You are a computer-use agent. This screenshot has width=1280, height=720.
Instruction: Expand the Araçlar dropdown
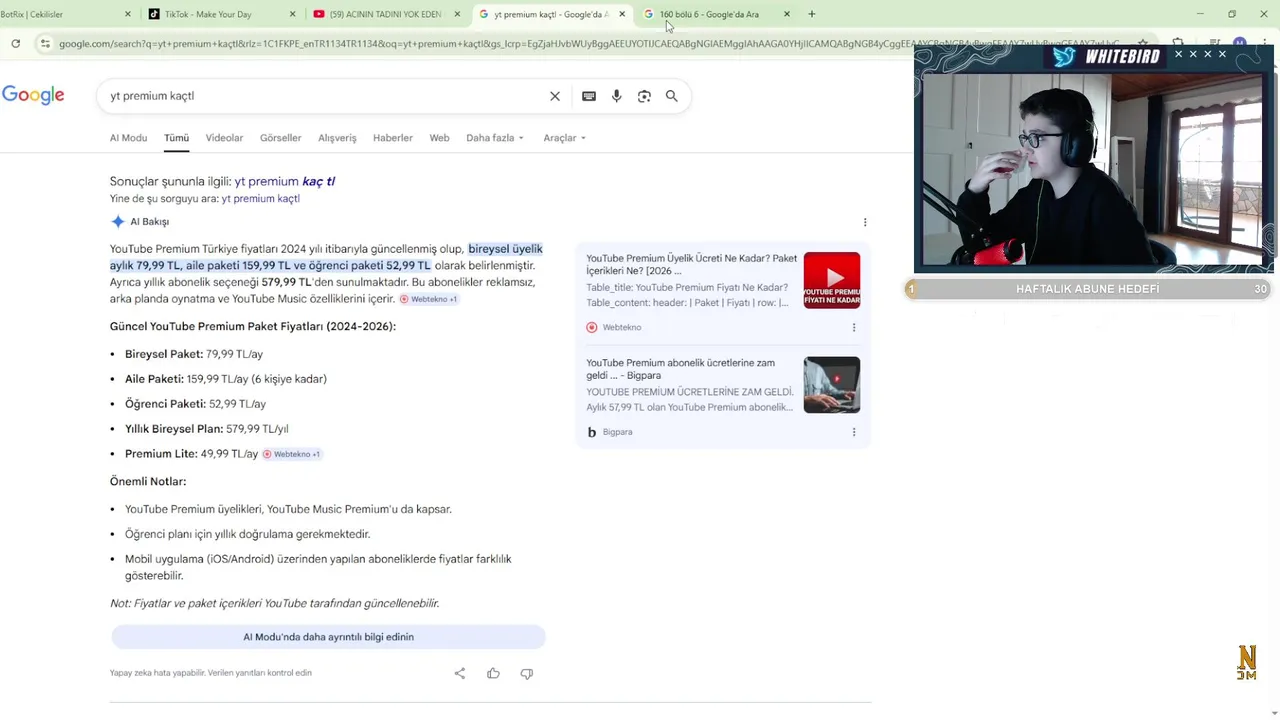(565, 138)
